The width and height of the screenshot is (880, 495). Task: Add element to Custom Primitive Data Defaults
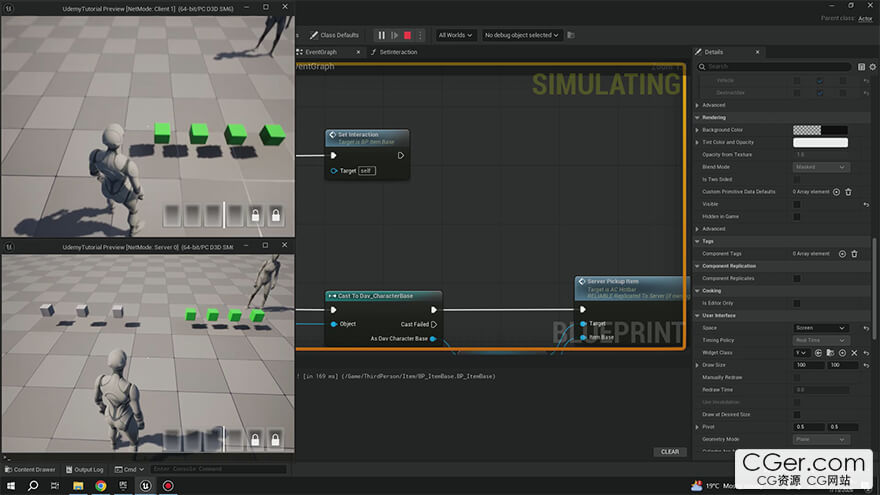[836, 192]
